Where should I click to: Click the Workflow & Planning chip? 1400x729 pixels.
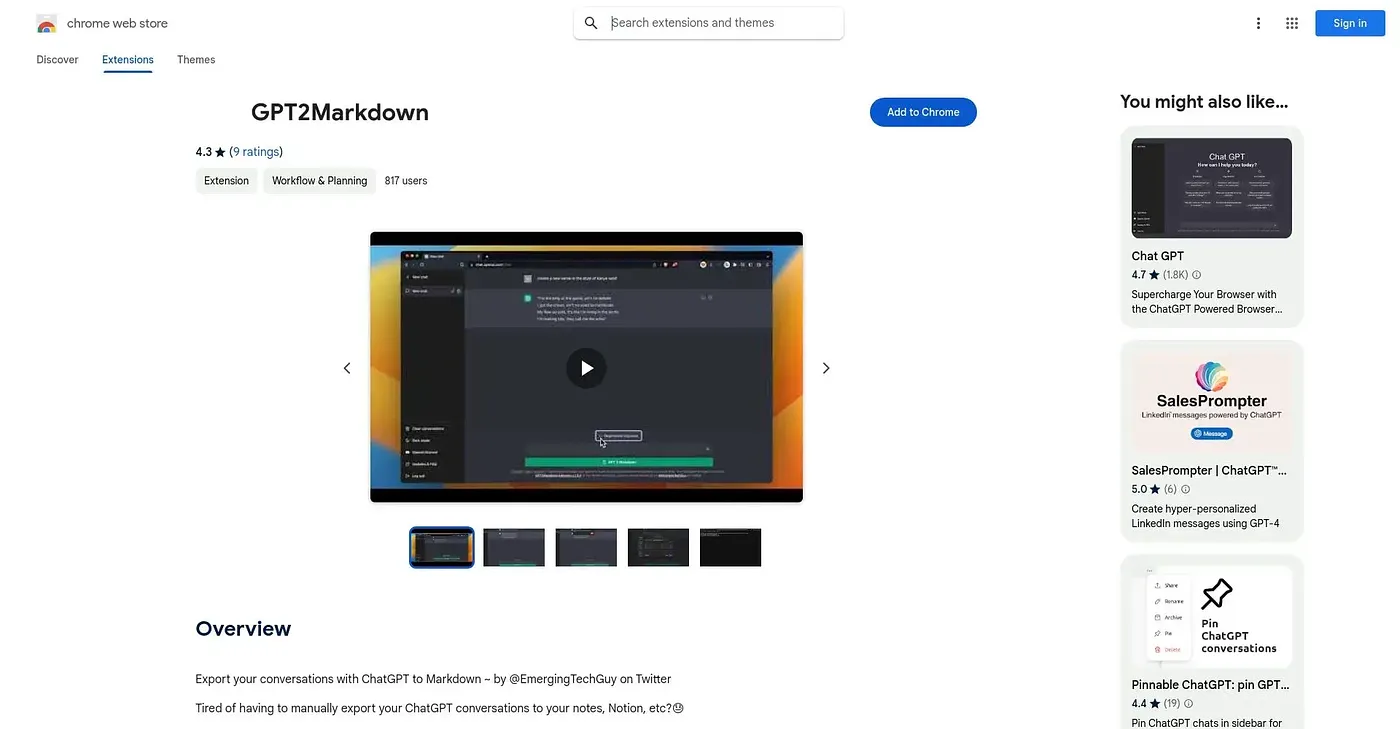coord(319,181)
